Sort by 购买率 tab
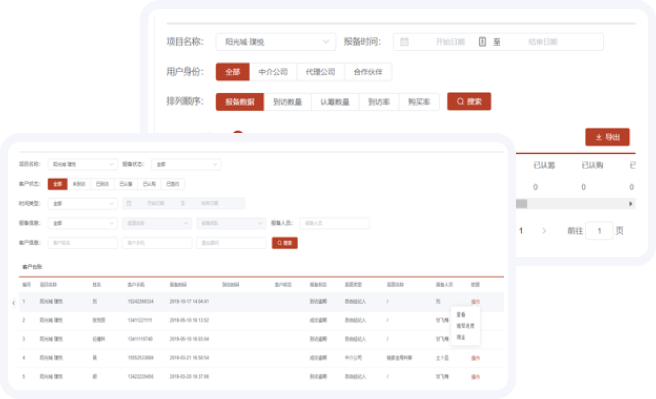This screenshot has height=399, width=656. [x=419, y=102]
